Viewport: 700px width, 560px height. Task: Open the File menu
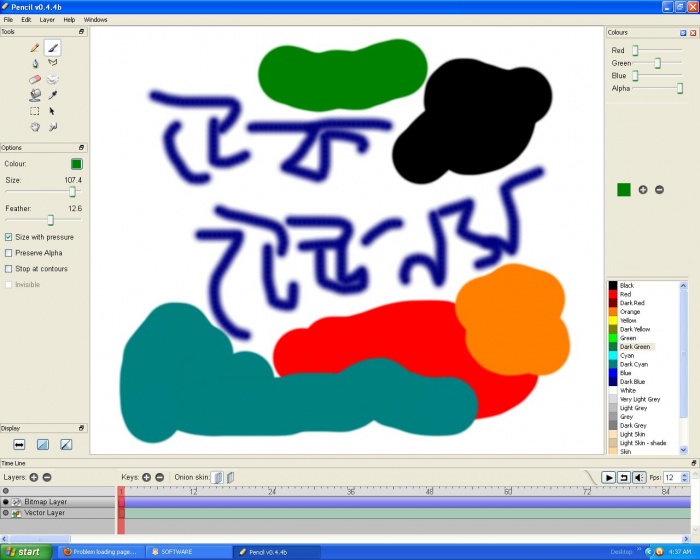click(8, 20)
